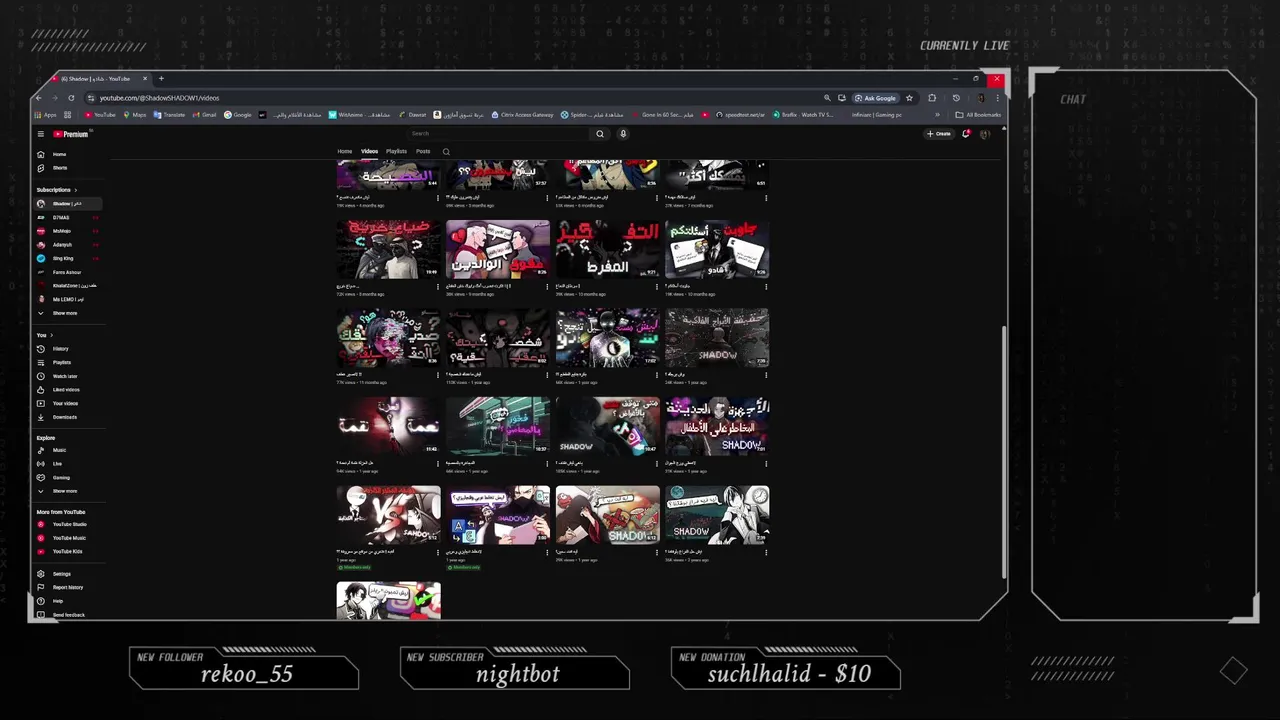Open YouTube Studio from the sidebar
The height and width of the screenshot is (720, 1280).
(x=68, y=524)
